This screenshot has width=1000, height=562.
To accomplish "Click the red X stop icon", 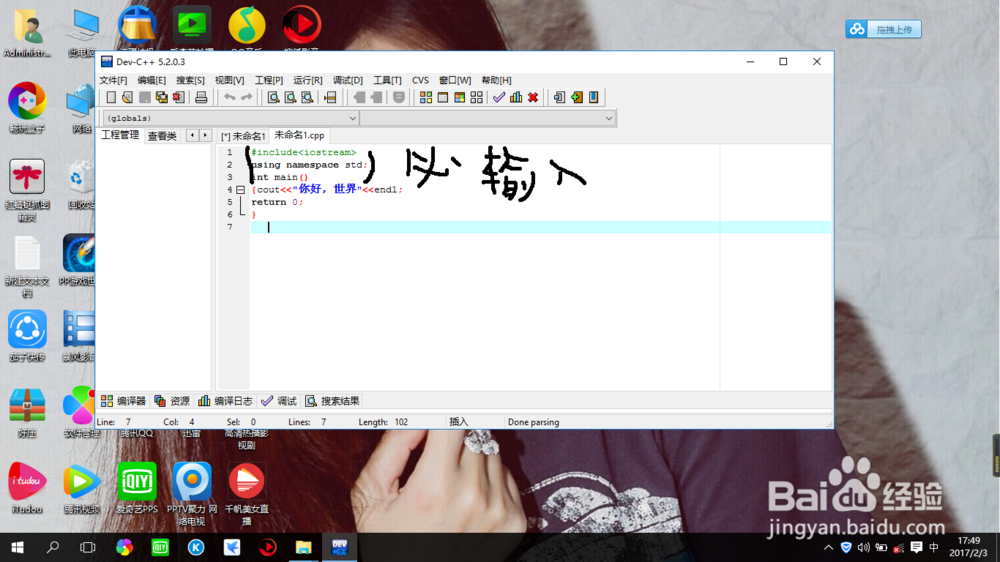I will click(533, 98).
